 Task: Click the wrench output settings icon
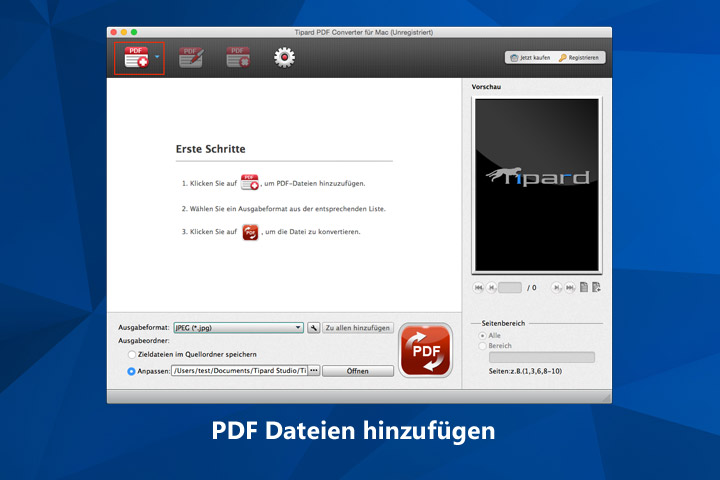tap(314, 328)
